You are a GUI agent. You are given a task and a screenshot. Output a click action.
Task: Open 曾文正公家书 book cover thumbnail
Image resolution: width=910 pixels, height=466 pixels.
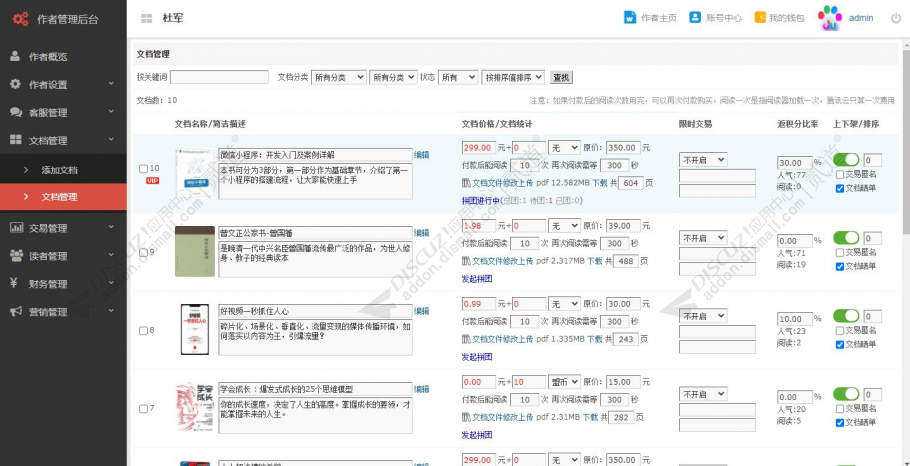click(195, 251)
